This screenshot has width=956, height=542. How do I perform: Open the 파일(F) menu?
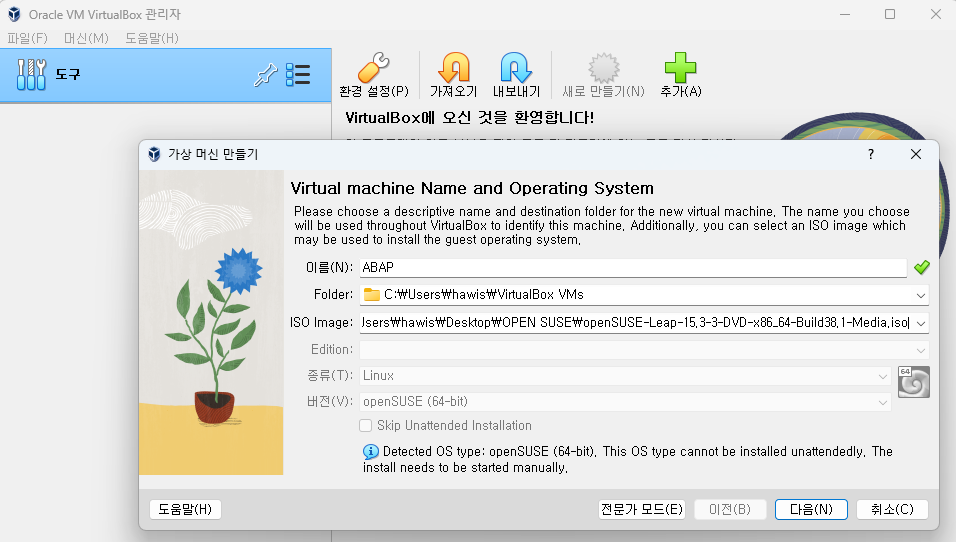click(x=27, y=38)
